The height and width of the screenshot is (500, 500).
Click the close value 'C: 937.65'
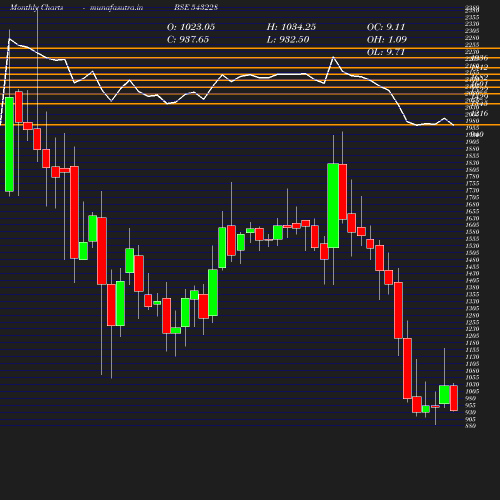[188, 40]
